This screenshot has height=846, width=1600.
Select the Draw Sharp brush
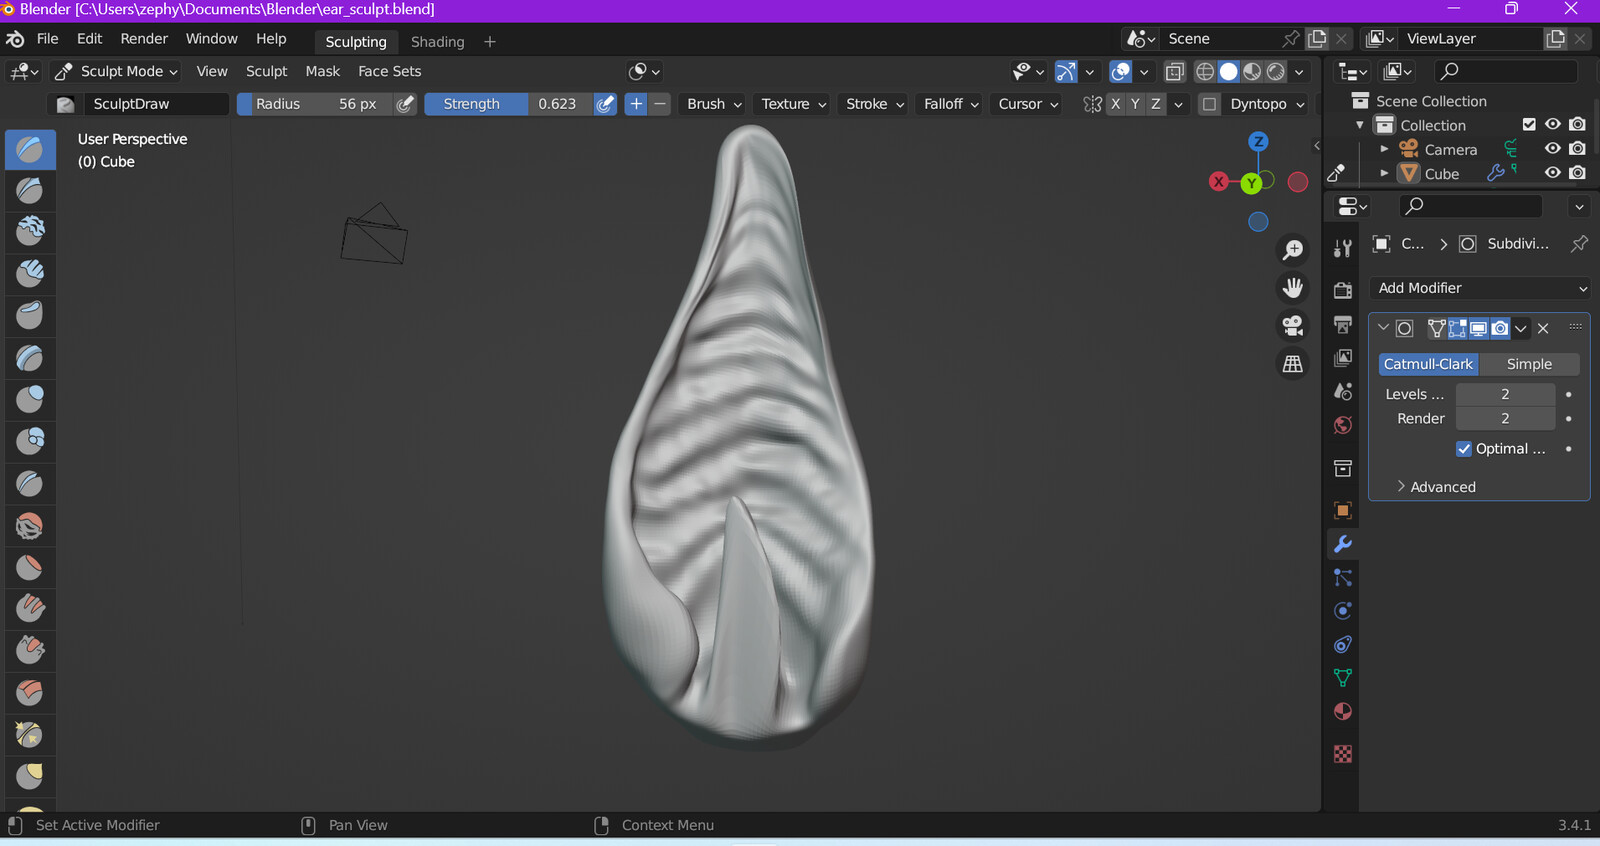(30, 190)
